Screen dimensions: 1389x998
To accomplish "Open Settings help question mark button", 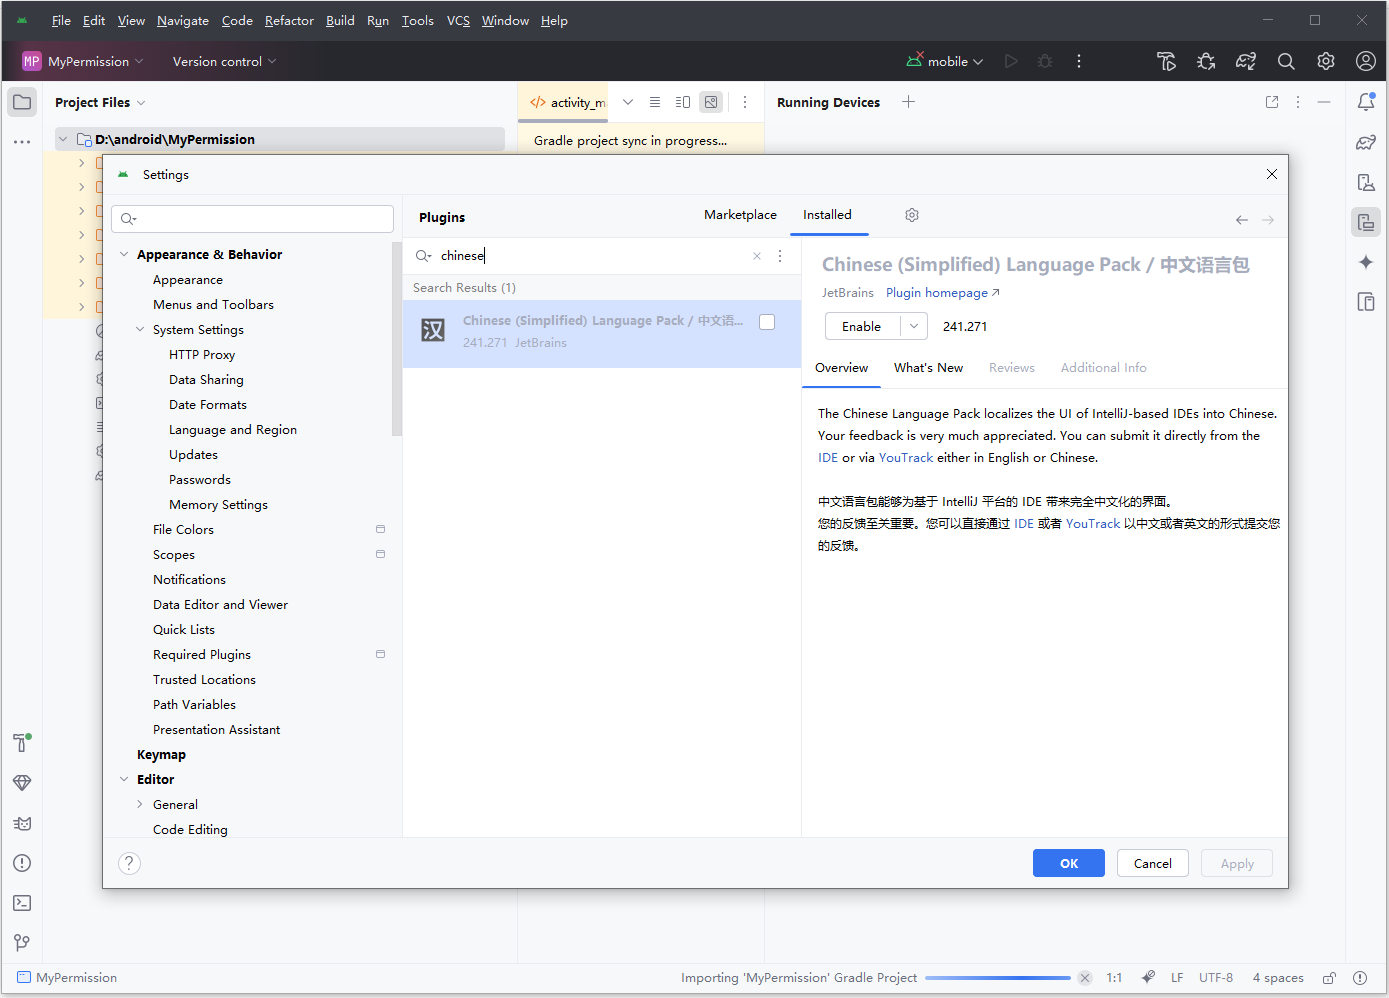I will pyautogui.click(x=129, y=863).
